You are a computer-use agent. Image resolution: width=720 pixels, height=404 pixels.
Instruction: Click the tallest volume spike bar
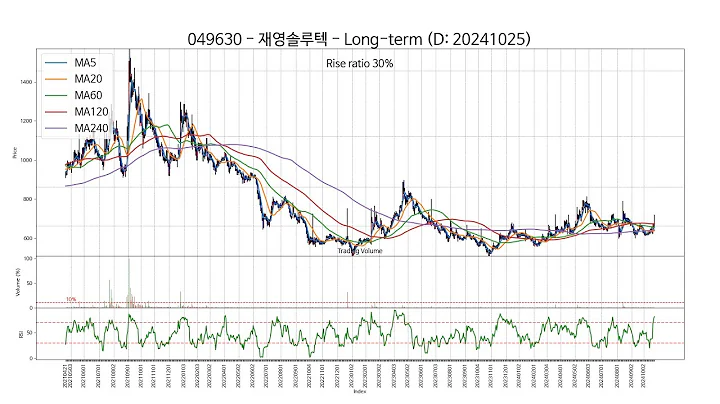click(x=129, y=283)
